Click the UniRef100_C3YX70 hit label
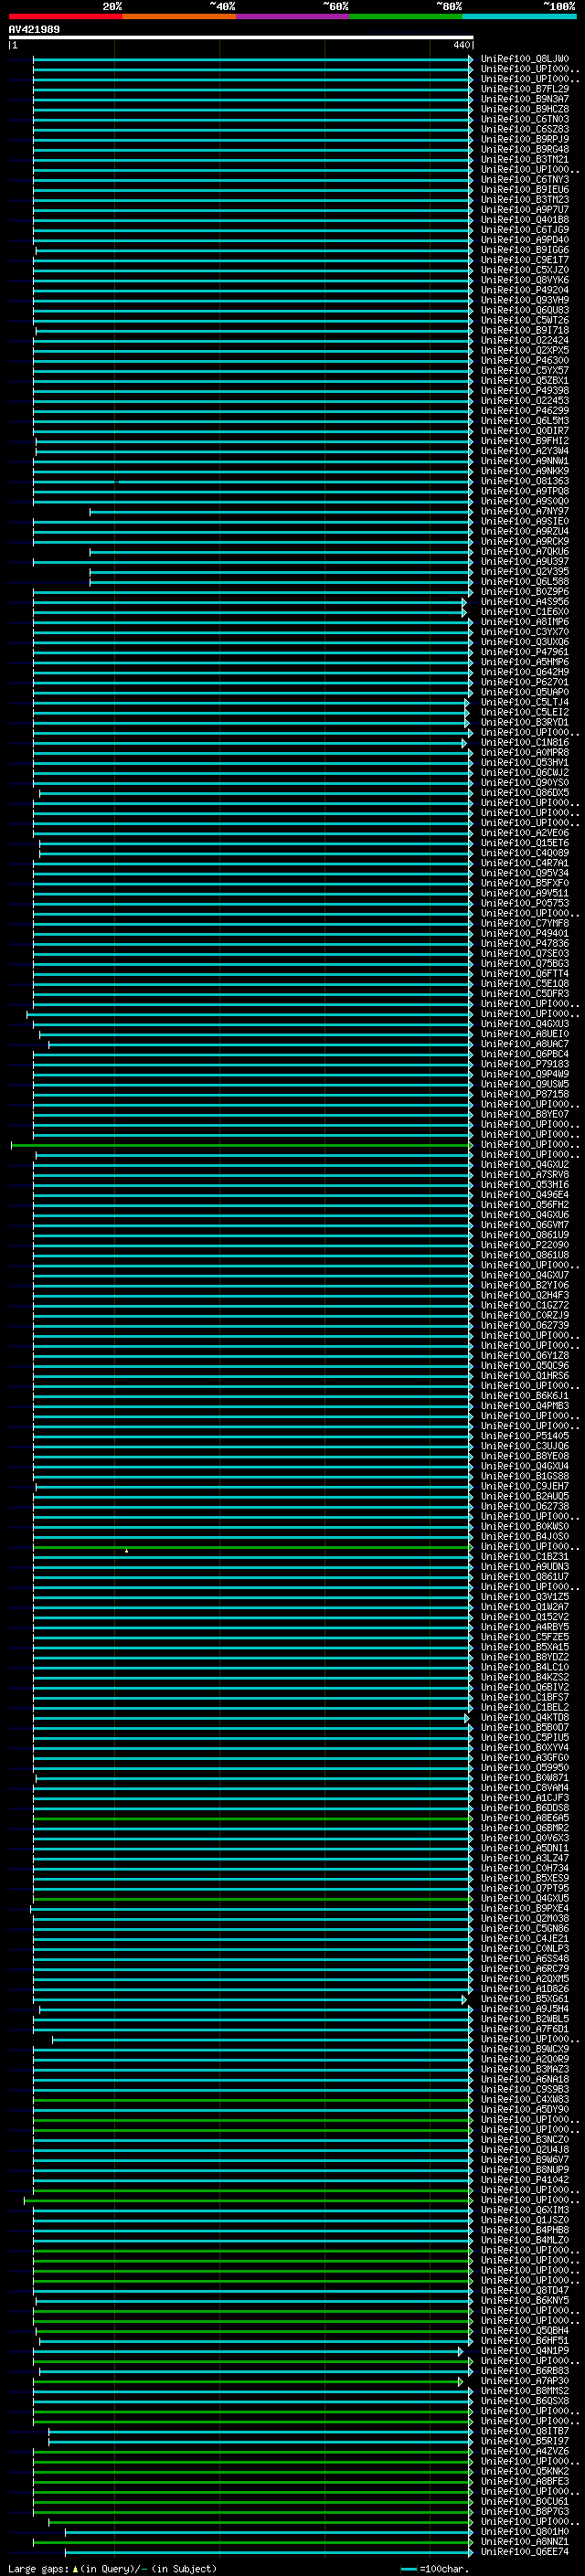This screenshot has height=2576, width=585. click(525, 632)
